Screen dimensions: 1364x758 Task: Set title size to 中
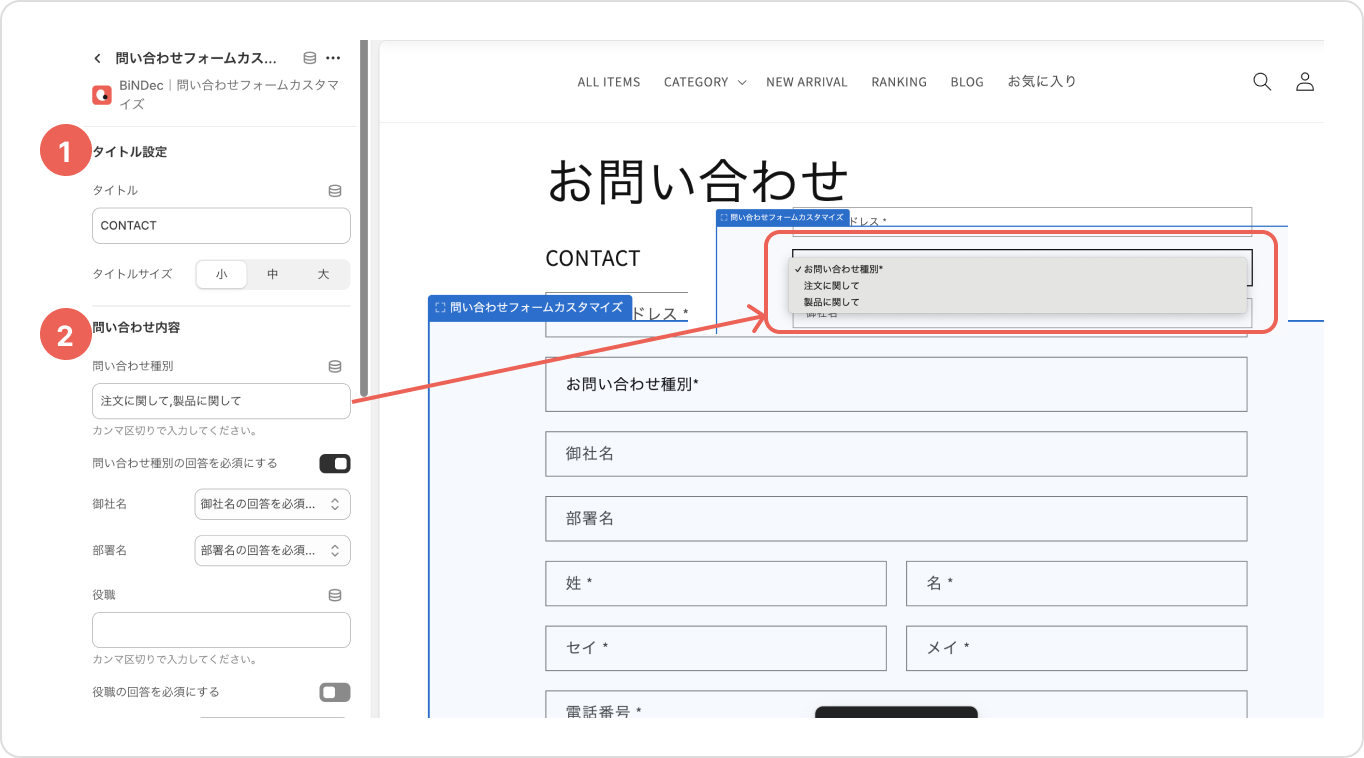pyautogui.click(x=272, y=274)
